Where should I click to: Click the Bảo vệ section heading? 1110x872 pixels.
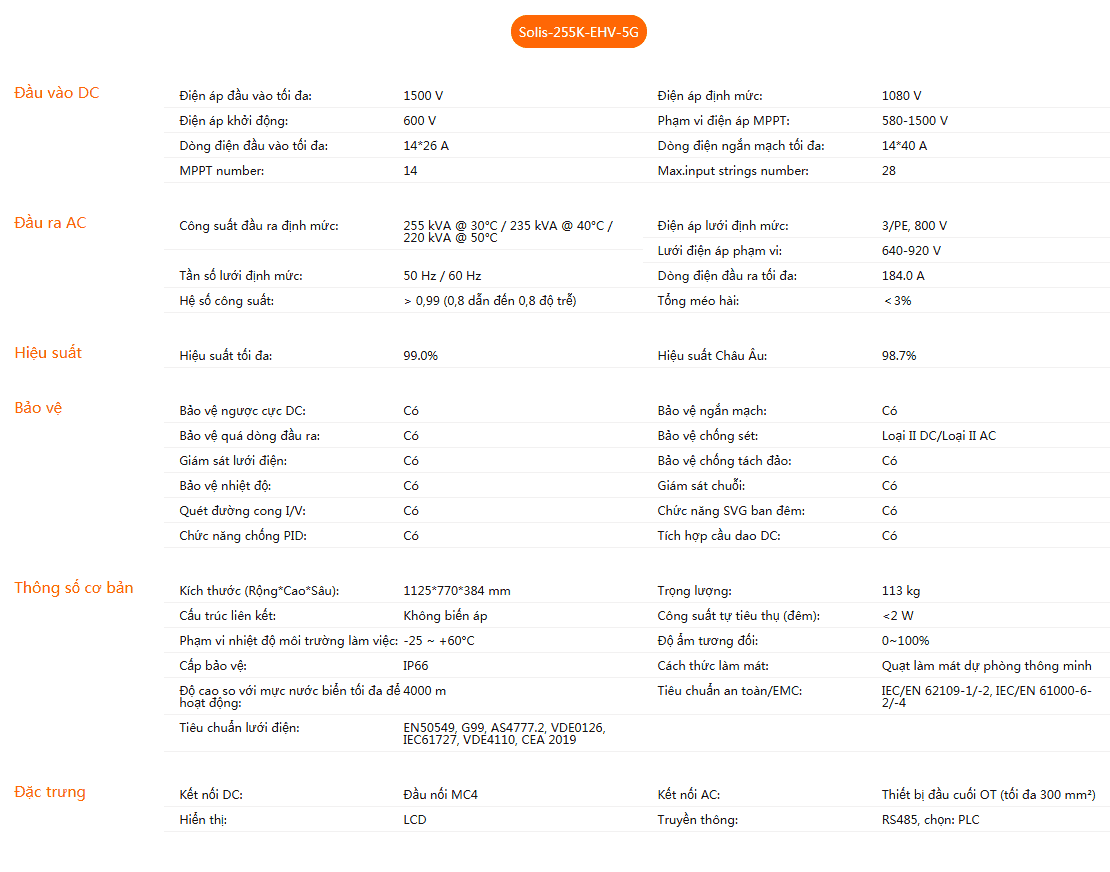pyautogui.click(x=38, y=408)
